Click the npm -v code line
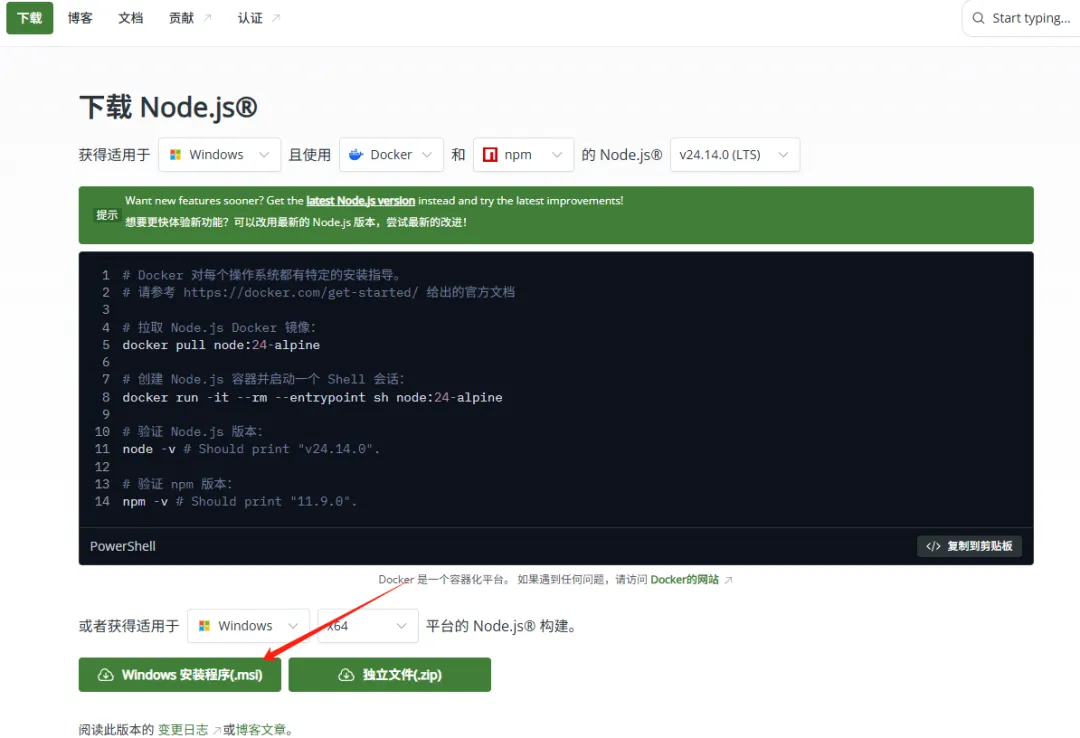Viewport: 1080px width, 738px height. 239,501
